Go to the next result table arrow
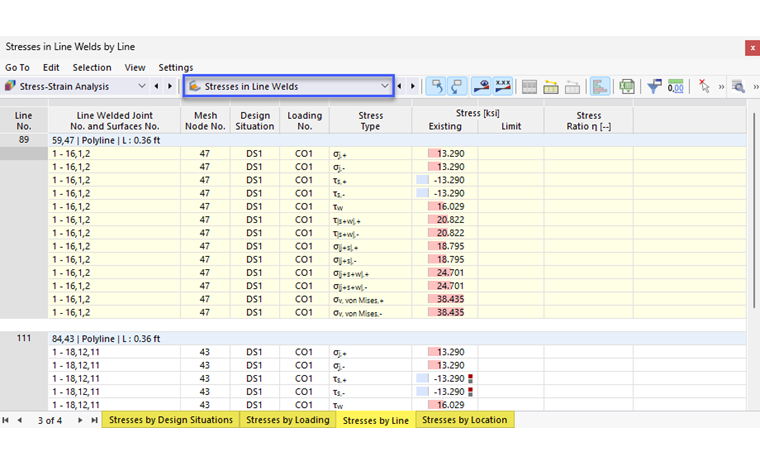760x465 pixels. (x=412, y=86)
